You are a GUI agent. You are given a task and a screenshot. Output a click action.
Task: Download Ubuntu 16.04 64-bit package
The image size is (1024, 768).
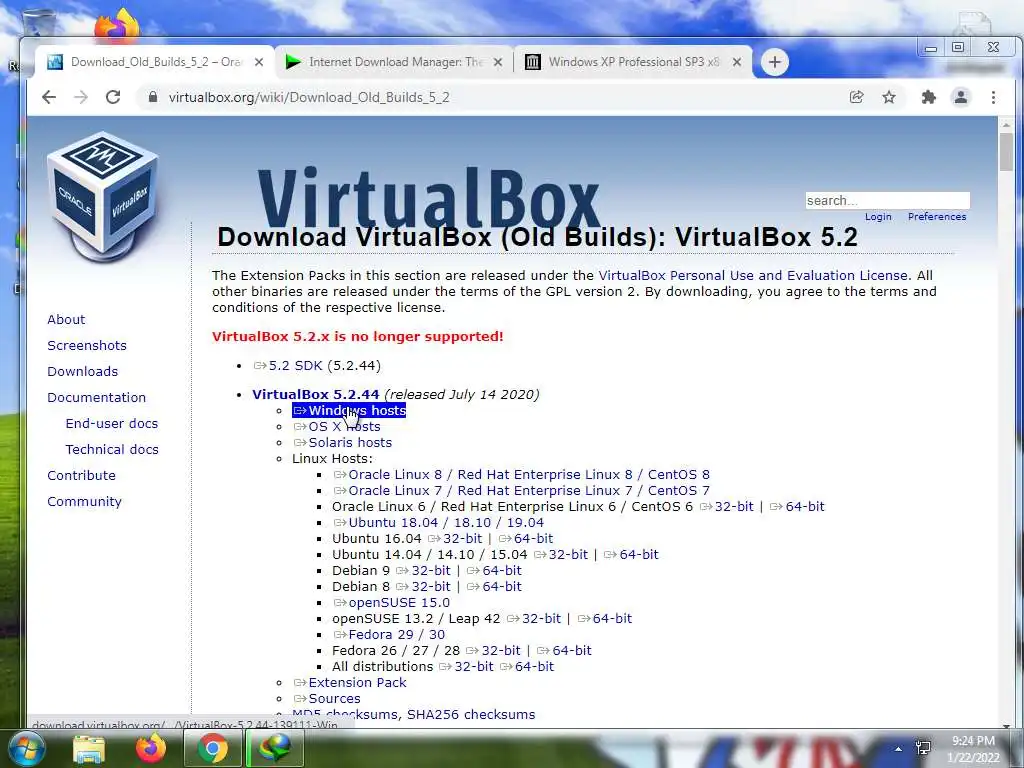tap(526, 539)
